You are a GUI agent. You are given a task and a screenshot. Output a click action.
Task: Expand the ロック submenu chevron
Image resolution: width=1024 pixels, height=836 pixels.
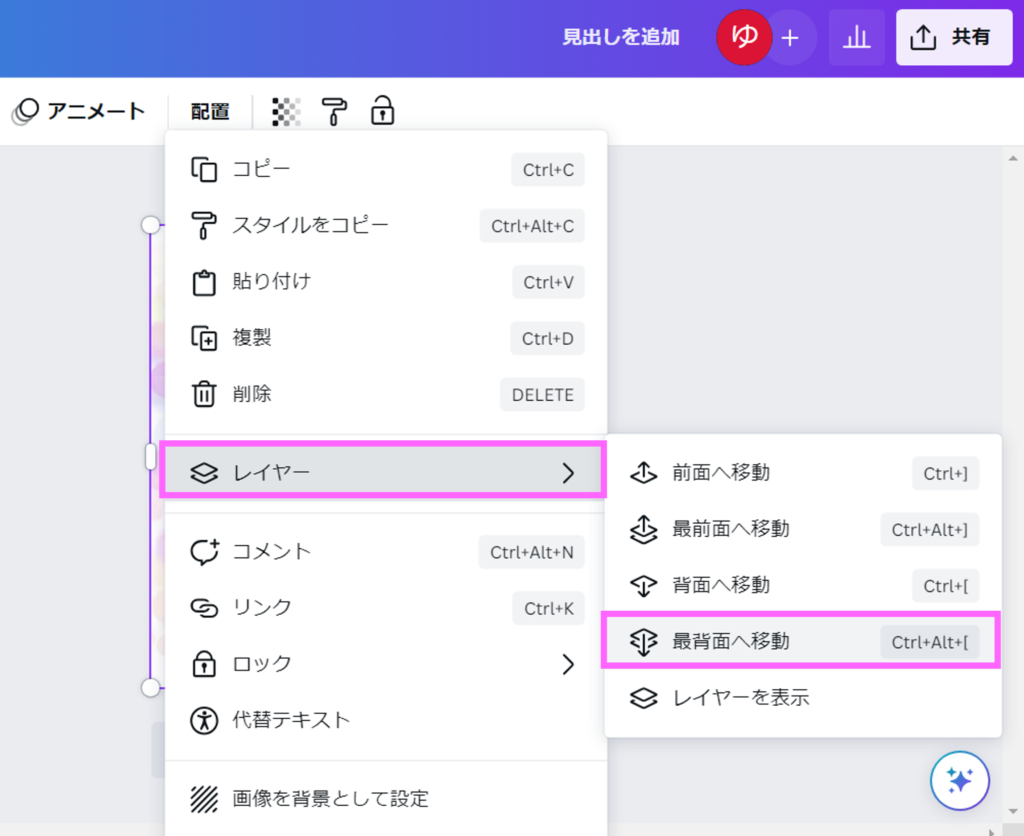pos(568,664)
